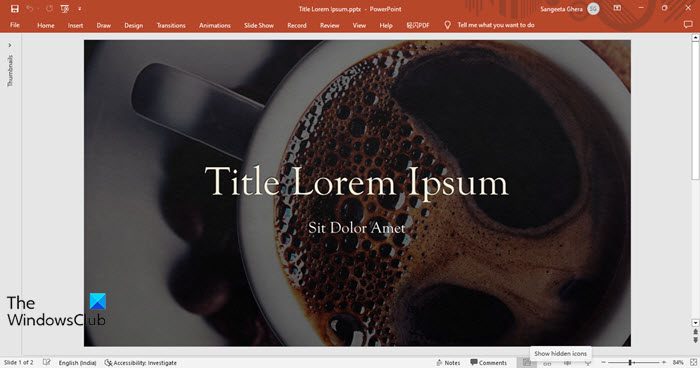Viewport: 700px width, 369px height.
Task: Switch to the Home tab
Action: 46,25
